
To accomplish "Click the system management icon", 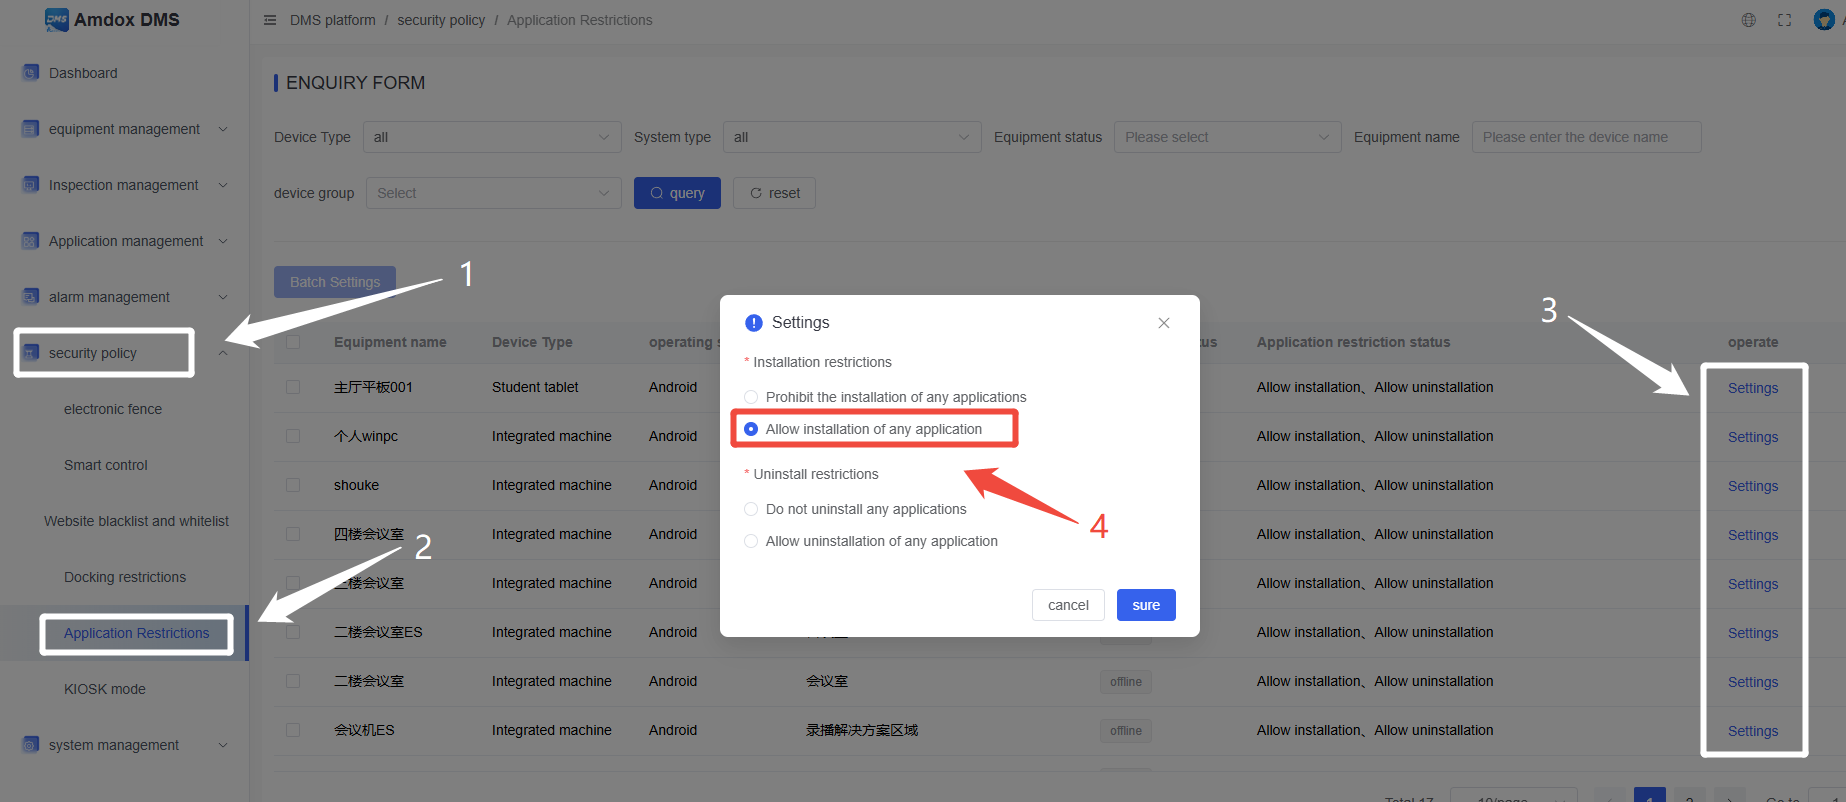I will [x=31, y=745].
